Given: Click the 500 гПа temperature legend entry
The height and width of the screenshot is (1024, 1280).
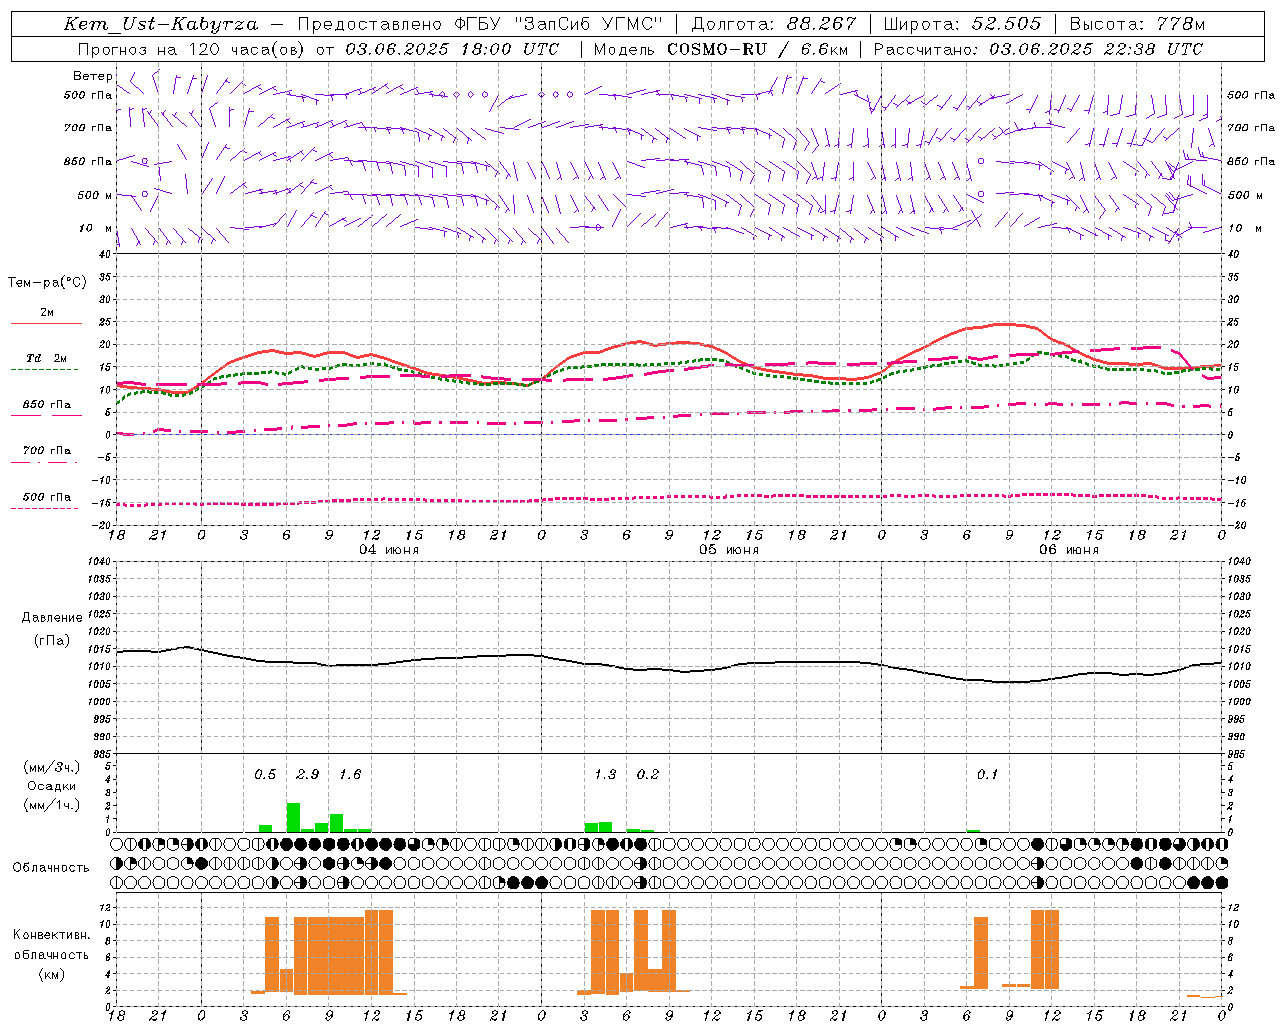Looking at the screenshot, I should [x=47, y=497].
